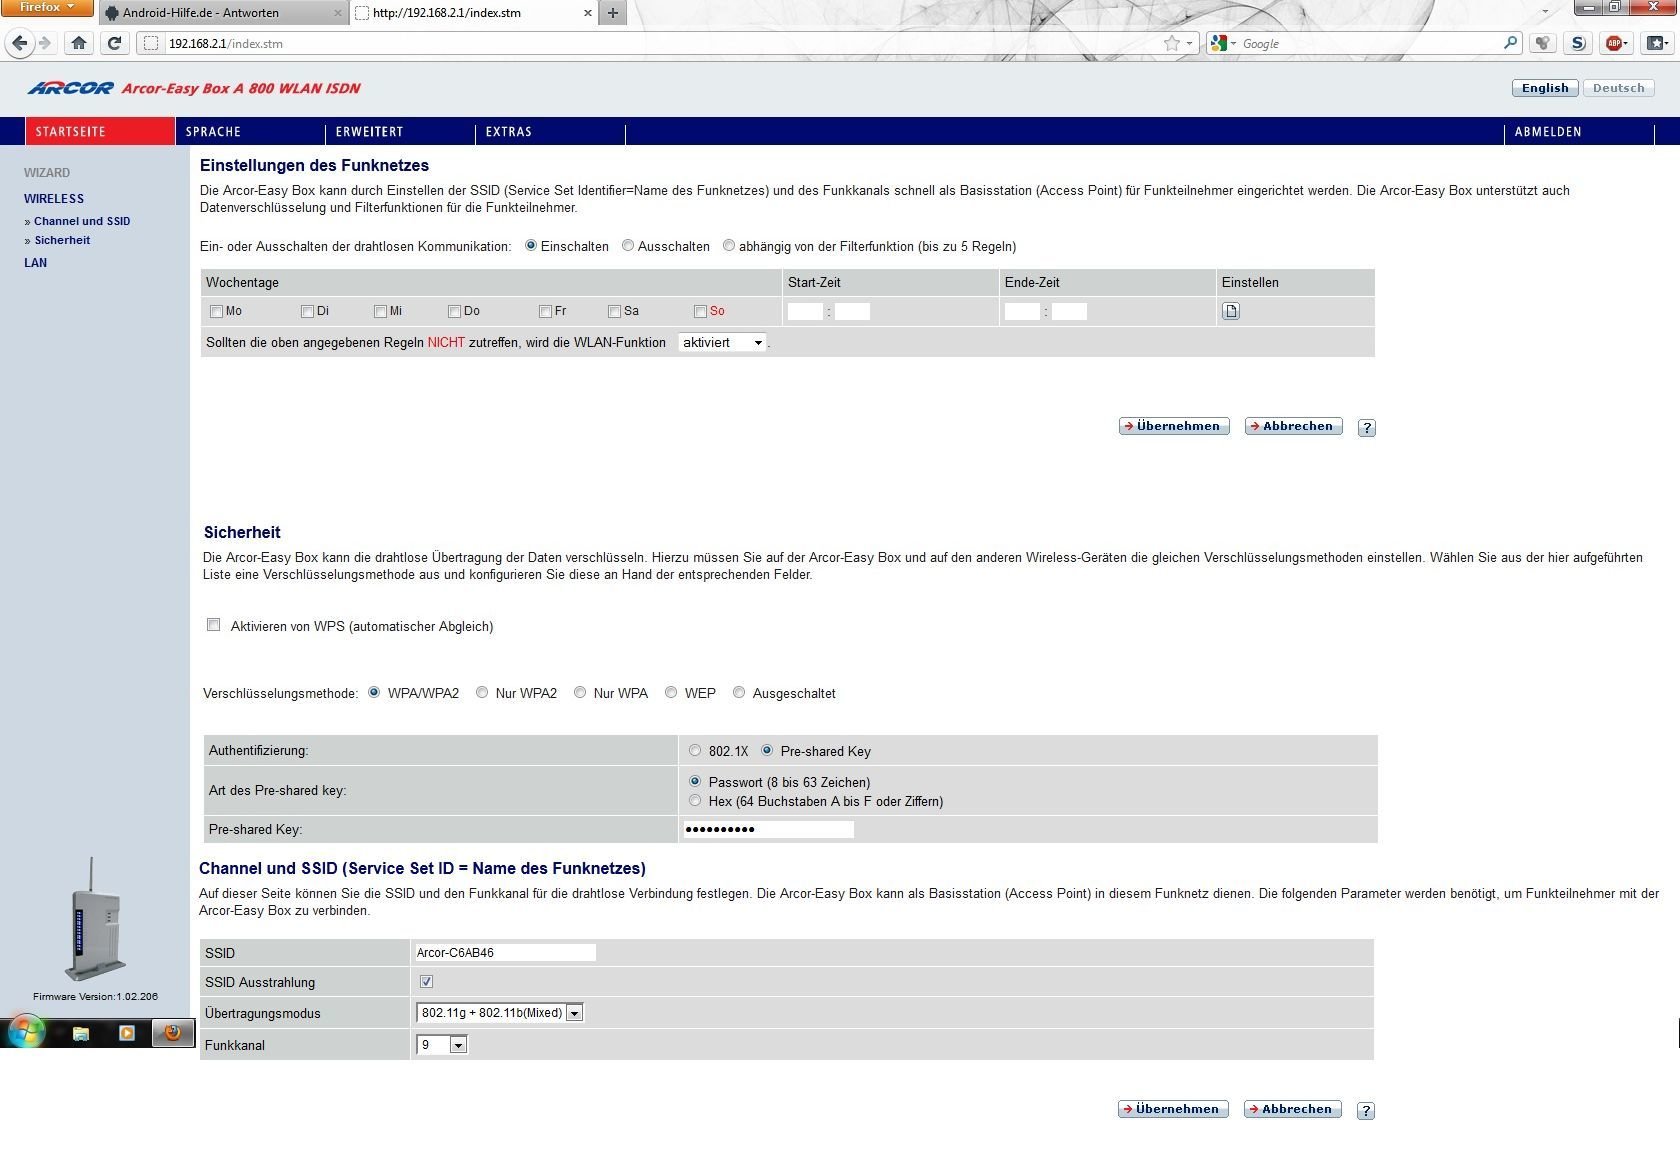Enable the Aktivieren von WPS checkbox
The width and height of the screenshot is (1680, 1168).
coord(213,625)
